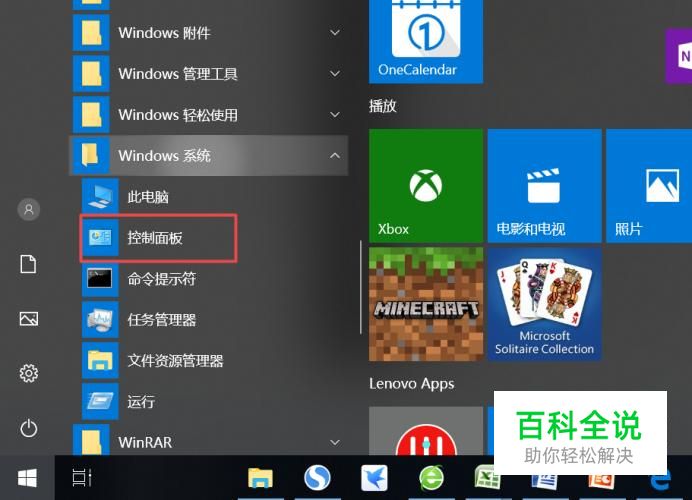Click the Power button icon
692x500 pixels.
point(29,428)
